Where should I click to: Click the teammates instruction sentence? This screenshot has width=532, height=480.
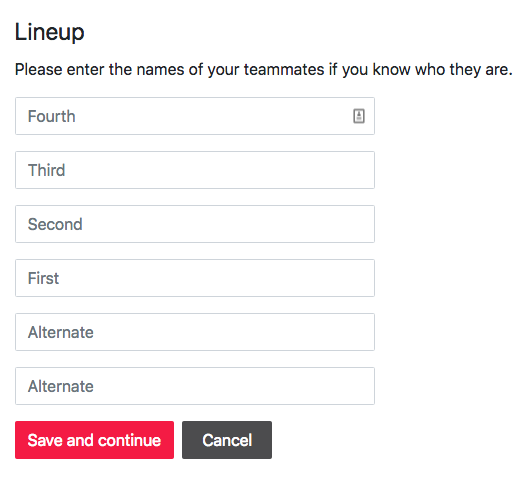pyautogui.click(x=264, y=70)
